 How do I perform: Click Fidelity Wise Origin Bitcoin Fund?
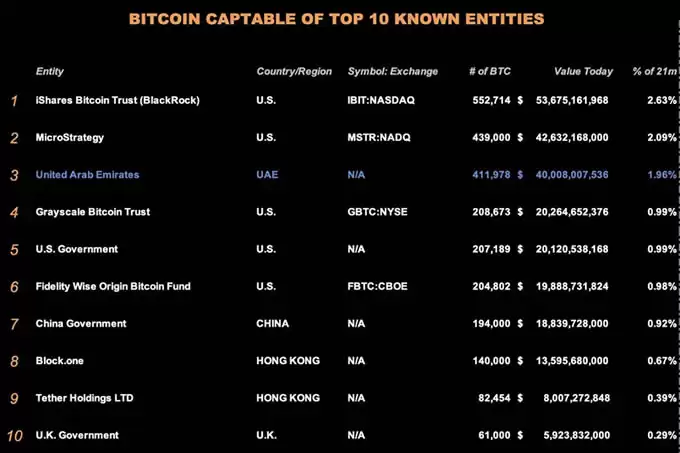pos(113,287)
